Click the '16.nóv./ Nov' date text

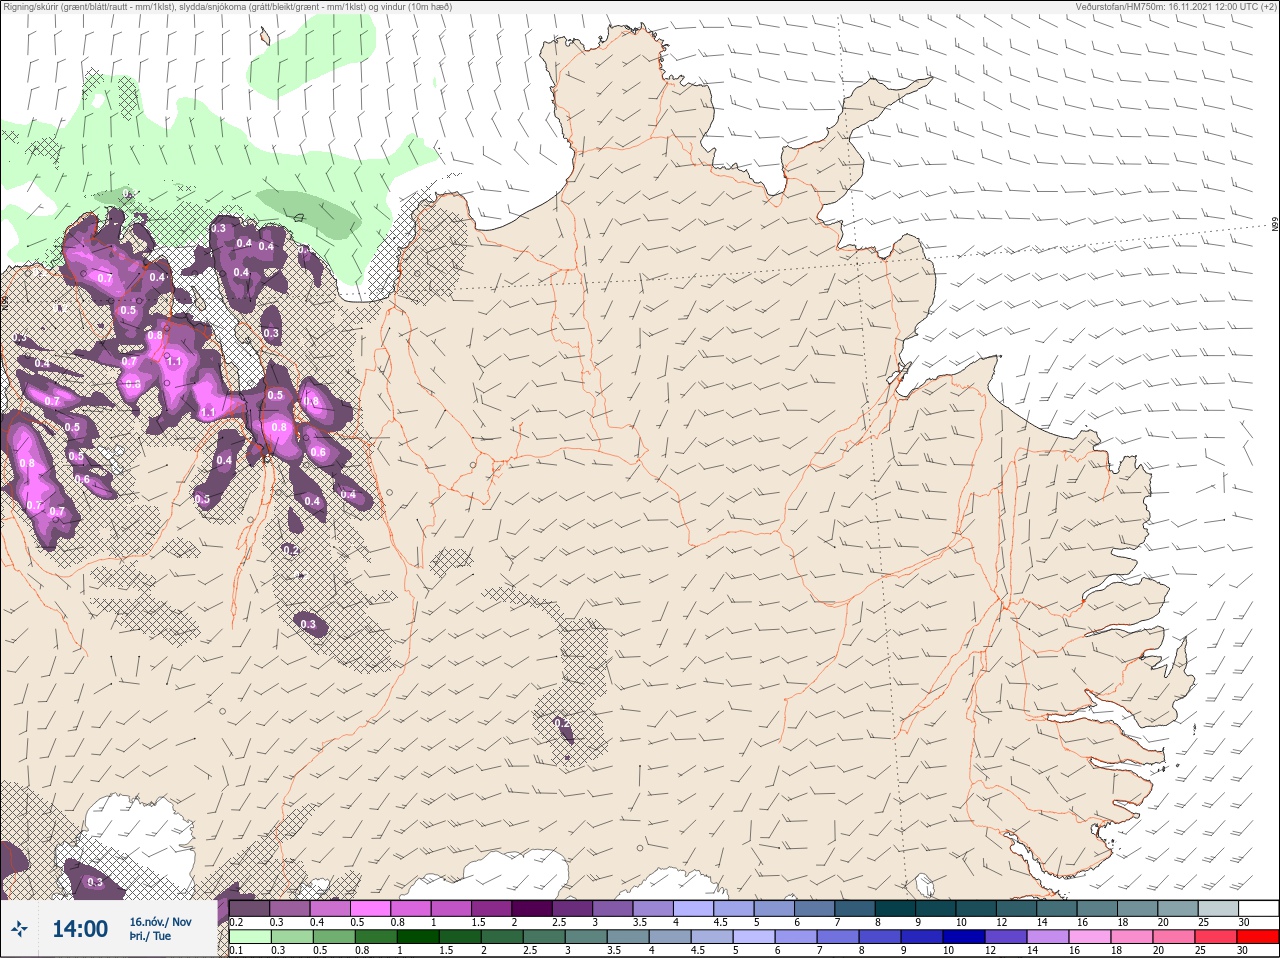tap(160, 922)
